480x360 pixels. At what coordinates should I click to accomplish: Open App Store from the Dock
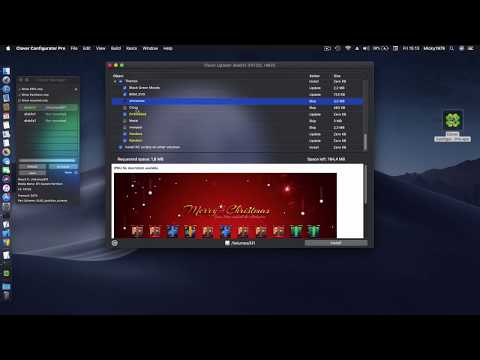[6, 197]
